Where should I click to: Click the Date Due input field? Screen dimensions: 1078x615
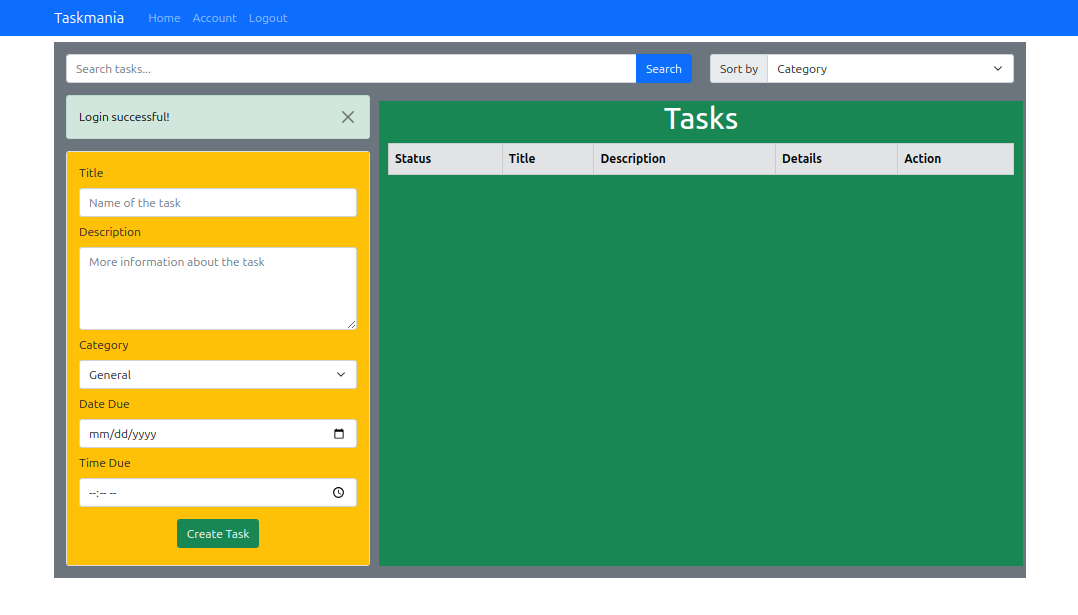200,433
